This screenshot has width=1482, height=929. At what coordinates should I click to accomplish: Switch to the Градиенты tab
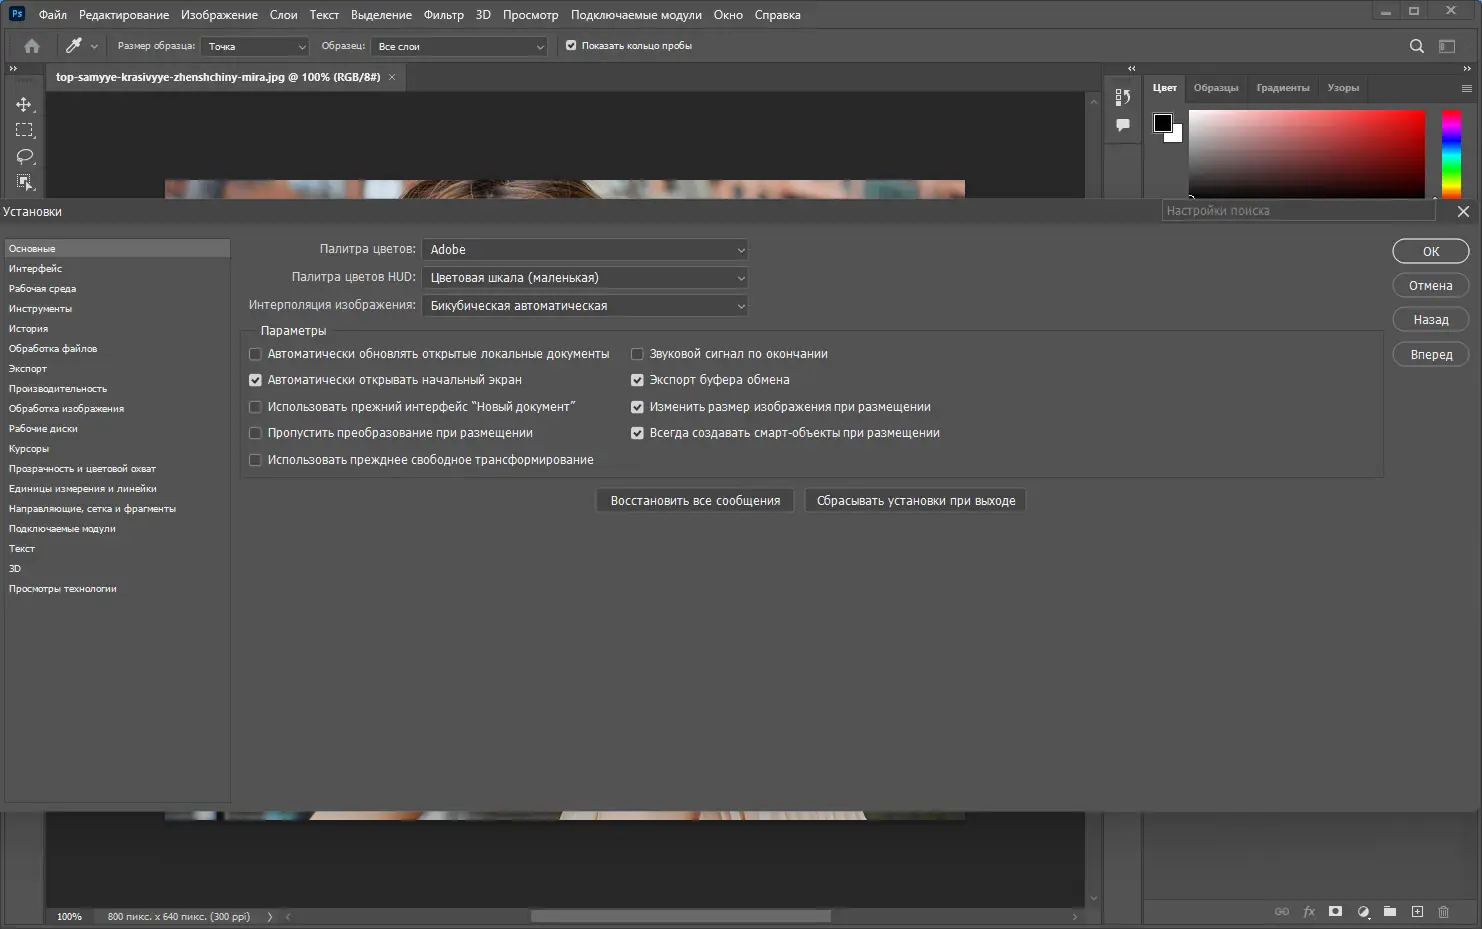tap(1283, 88)
